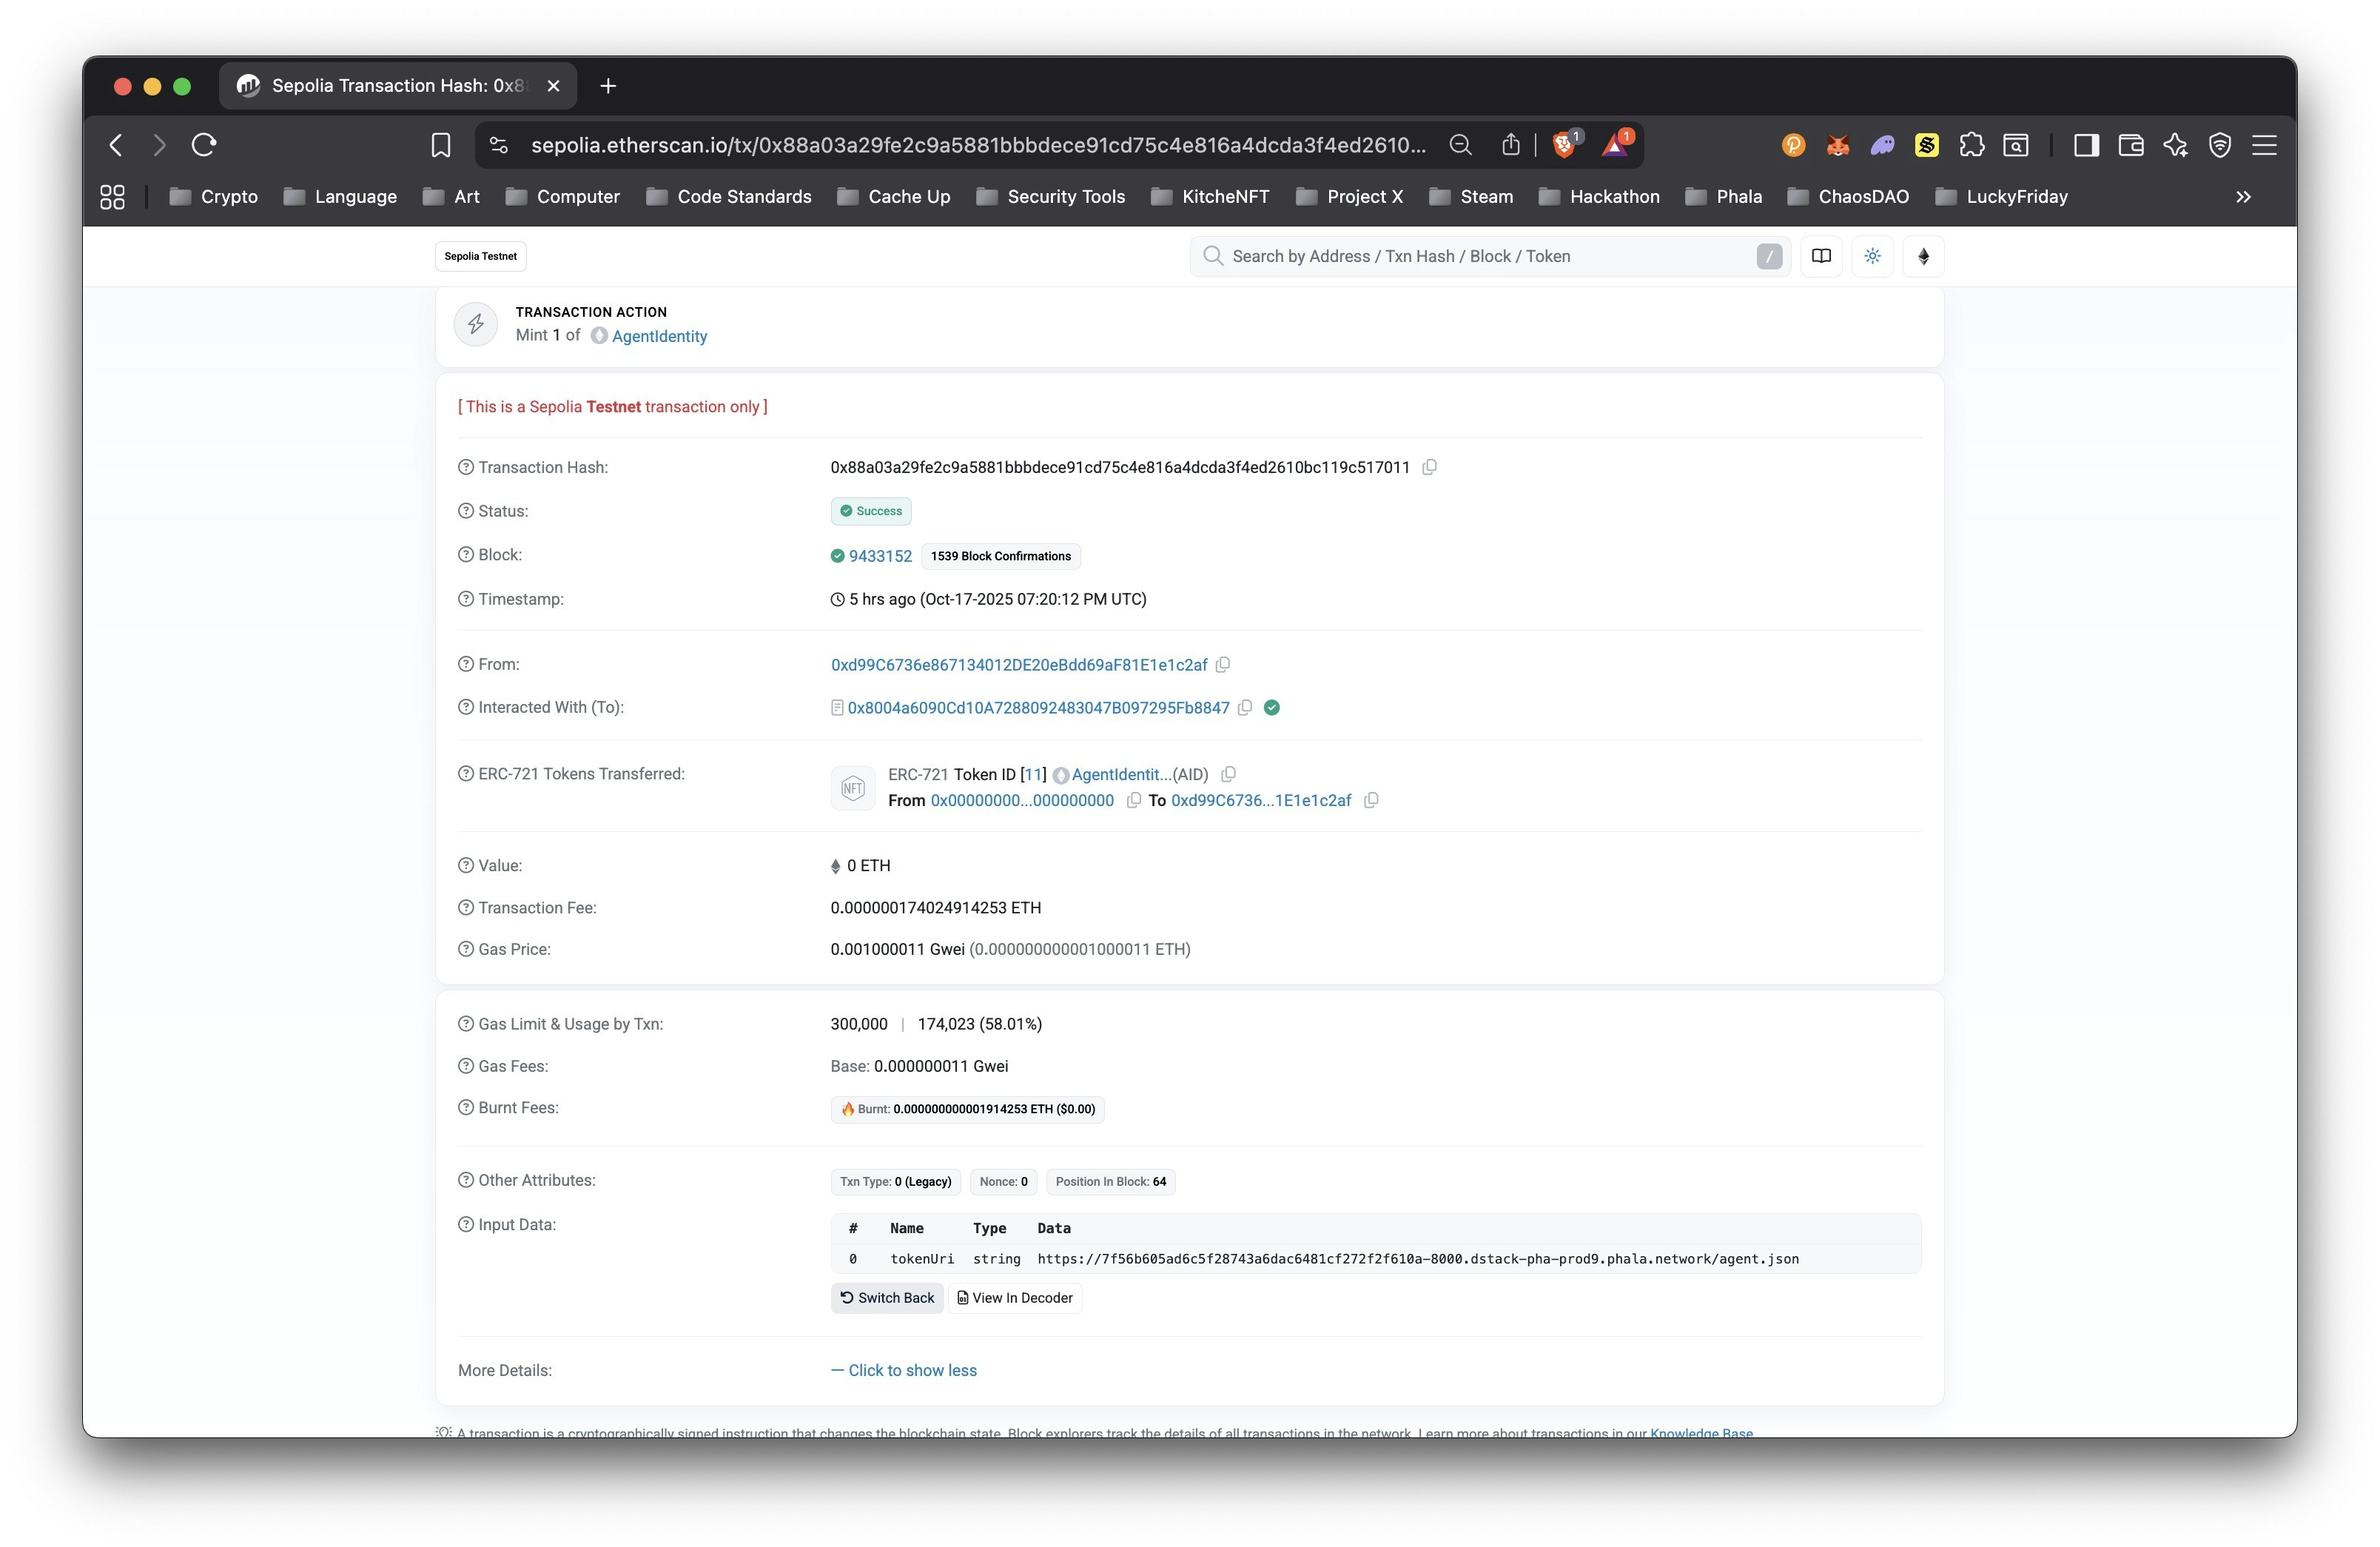Expand hidden bookmarks overflow chevron

pos(2243,197)
